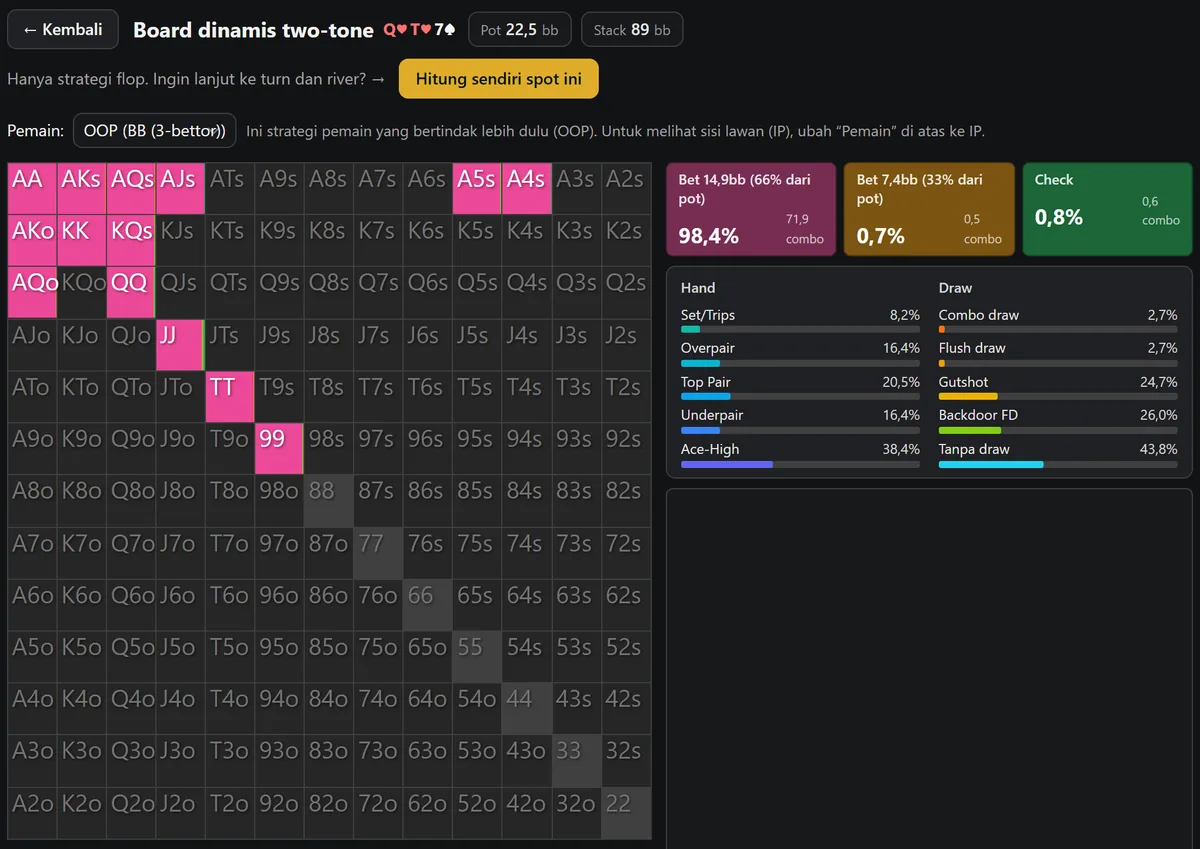Click the Hitung sendiri spot ini button
This screenshot has width=1200, height=849.
coord(498,79)
